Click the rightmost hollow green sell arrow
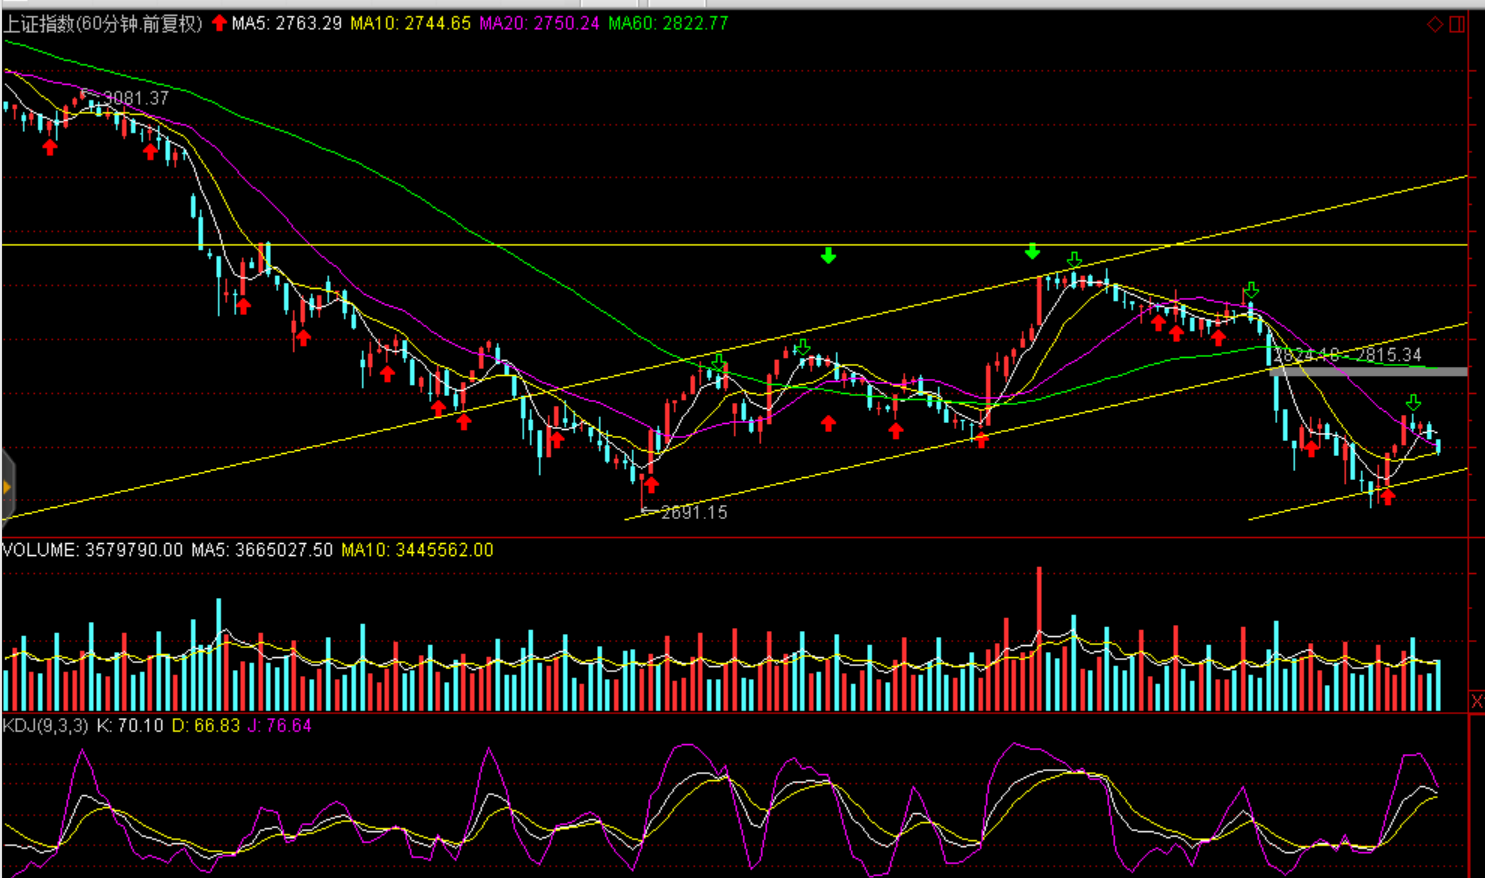Viewport: 1485px width, 878px height. (x=1413, y=402)
